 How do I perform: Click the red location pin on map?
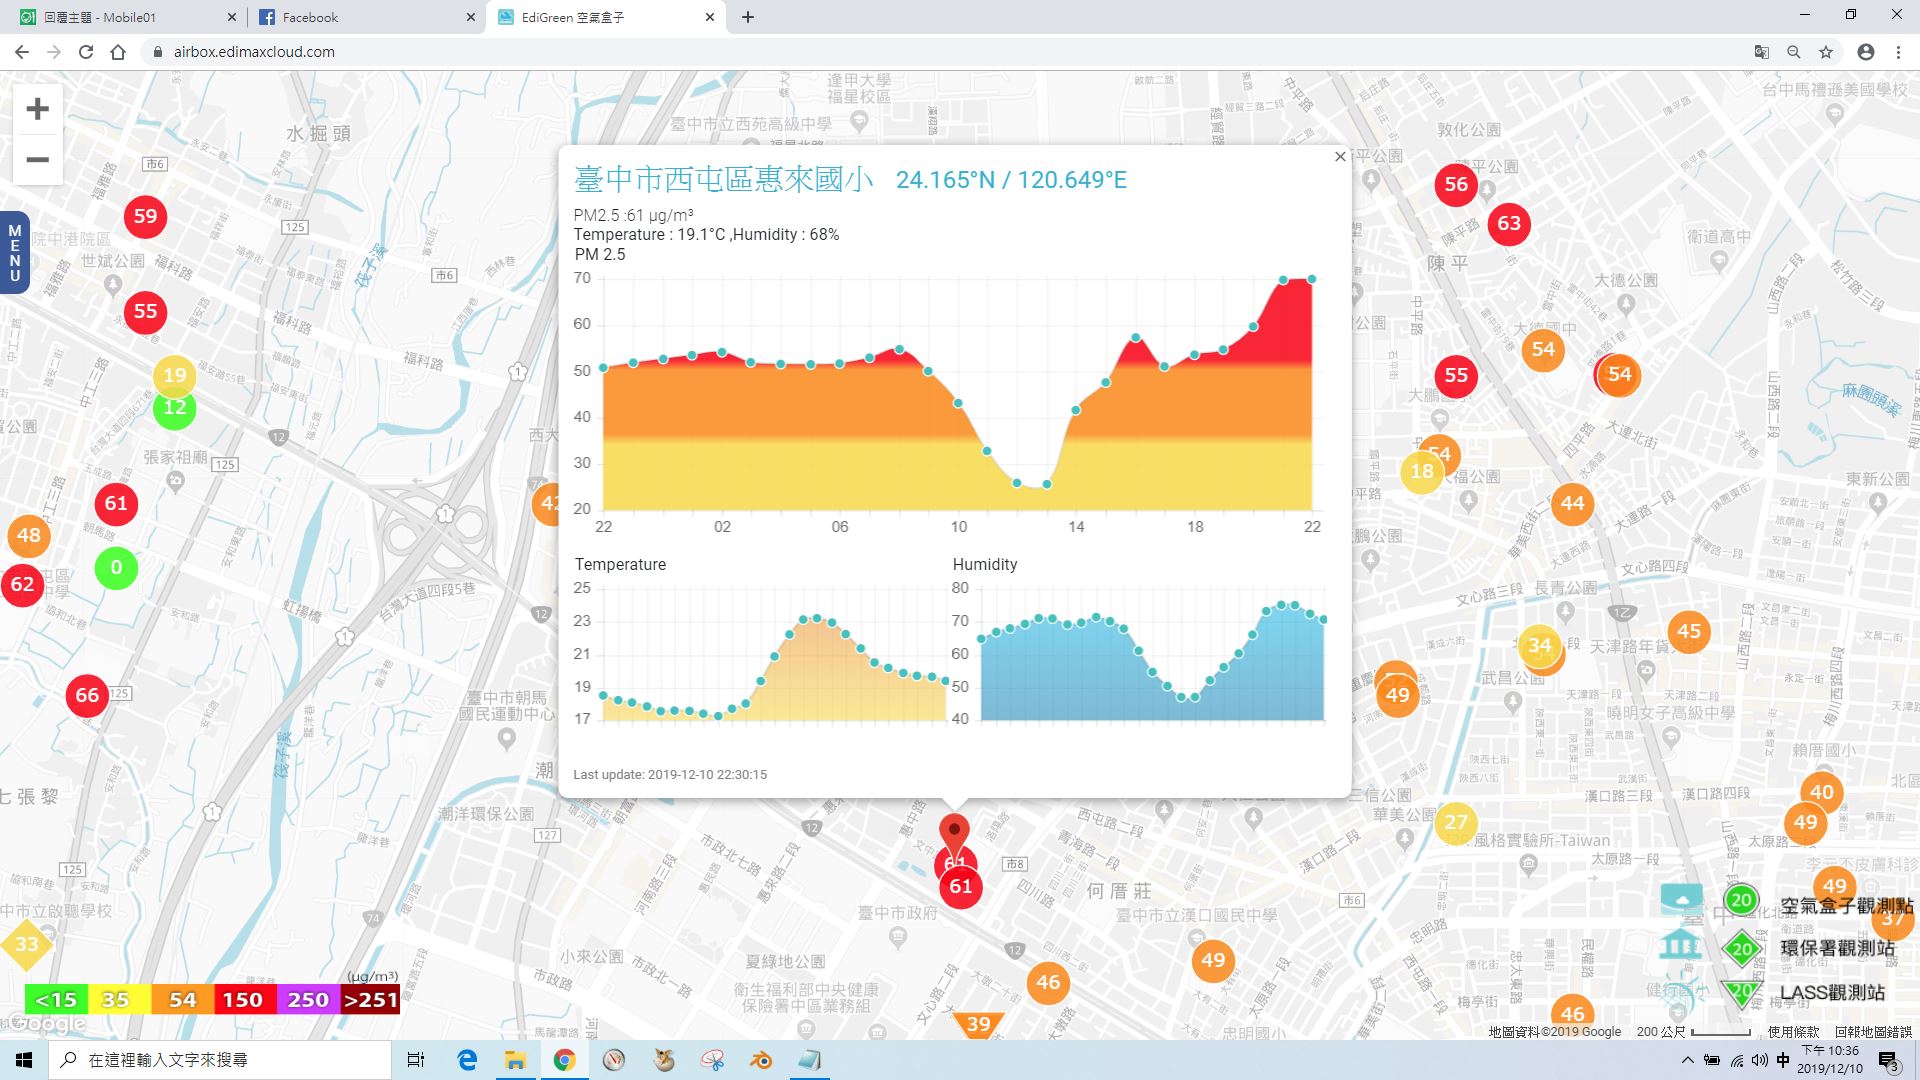(954, 834)
